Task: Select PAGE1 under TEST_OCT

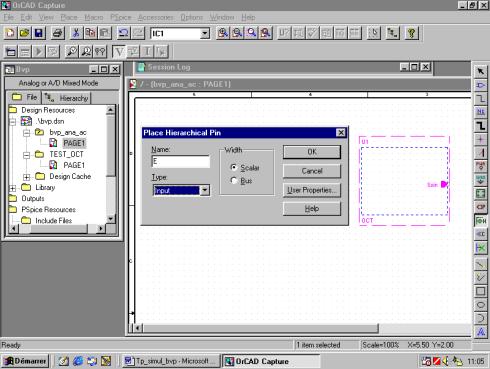Action: coord(74,165)
